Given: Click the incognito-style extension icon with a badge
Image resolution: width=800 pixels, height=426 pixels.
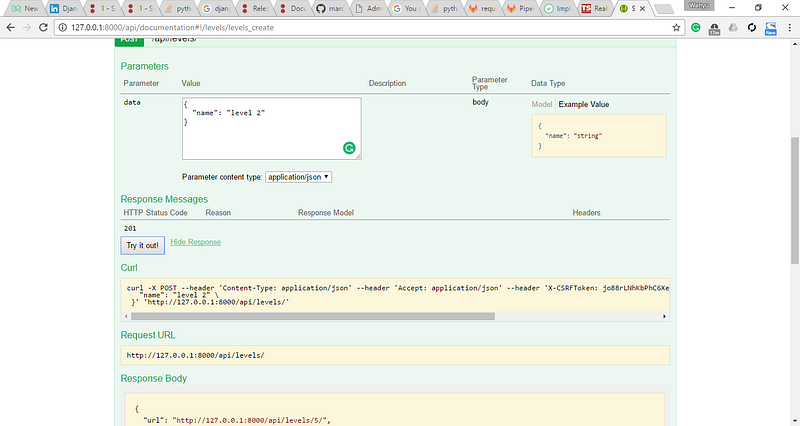Looking at the screenshot, I should [714, 29].
